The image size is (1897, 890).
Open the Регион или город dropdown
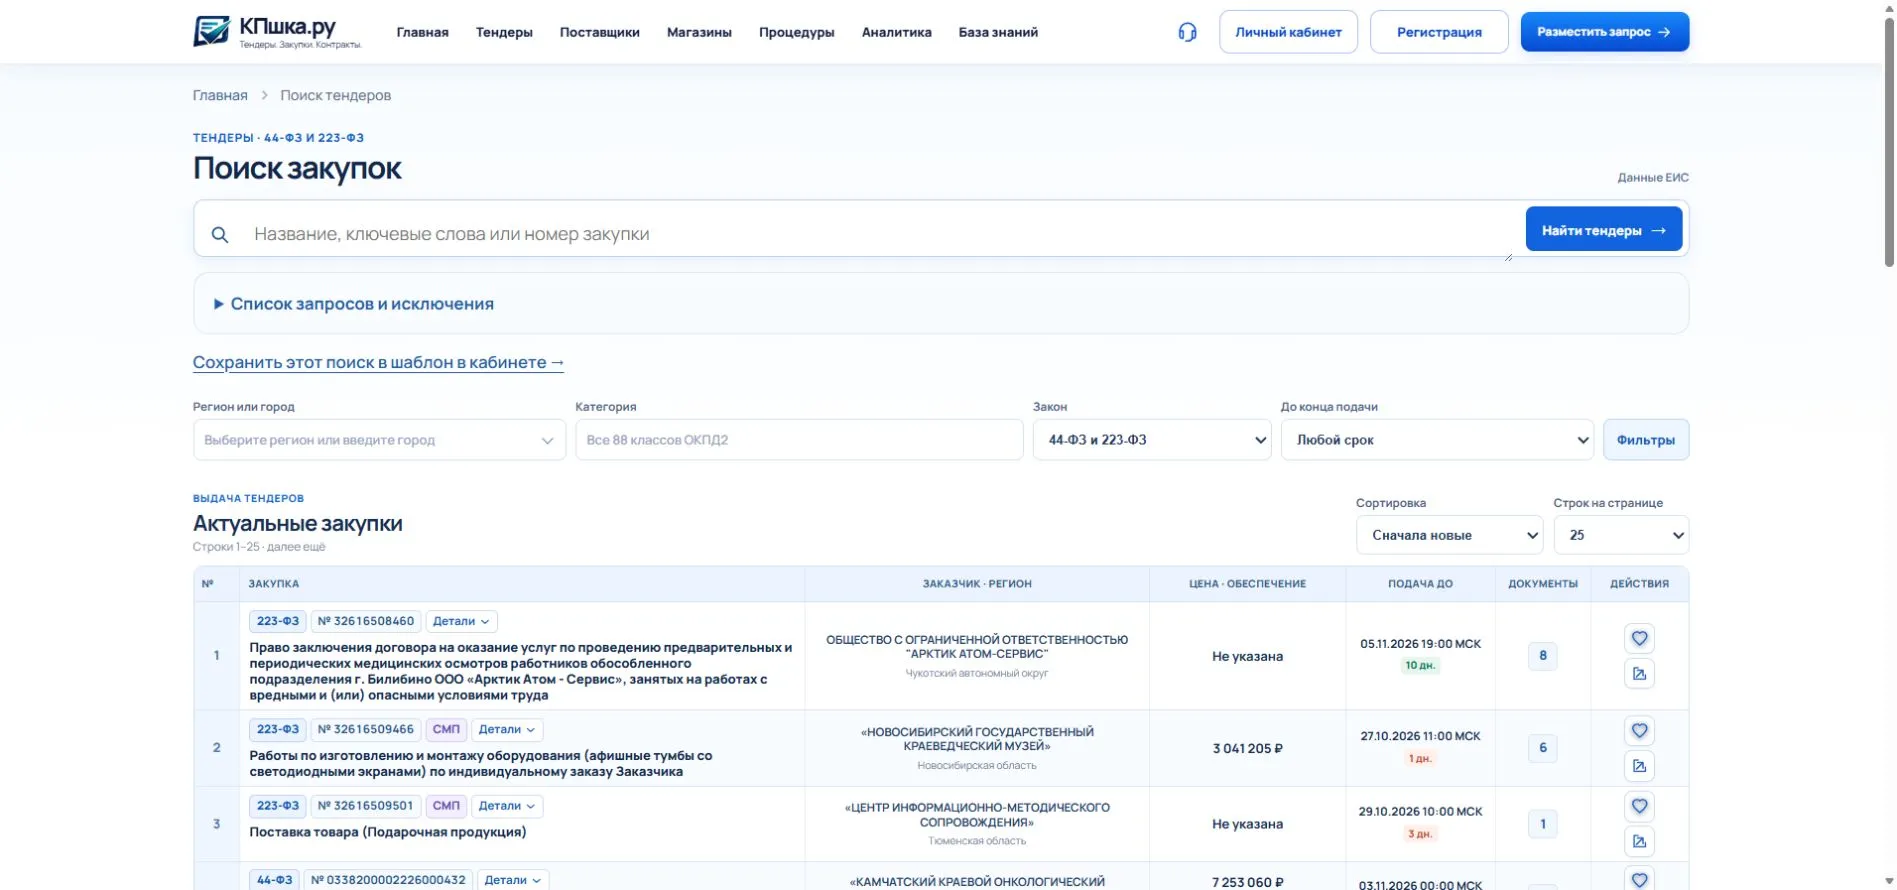(x=379, y=440)
